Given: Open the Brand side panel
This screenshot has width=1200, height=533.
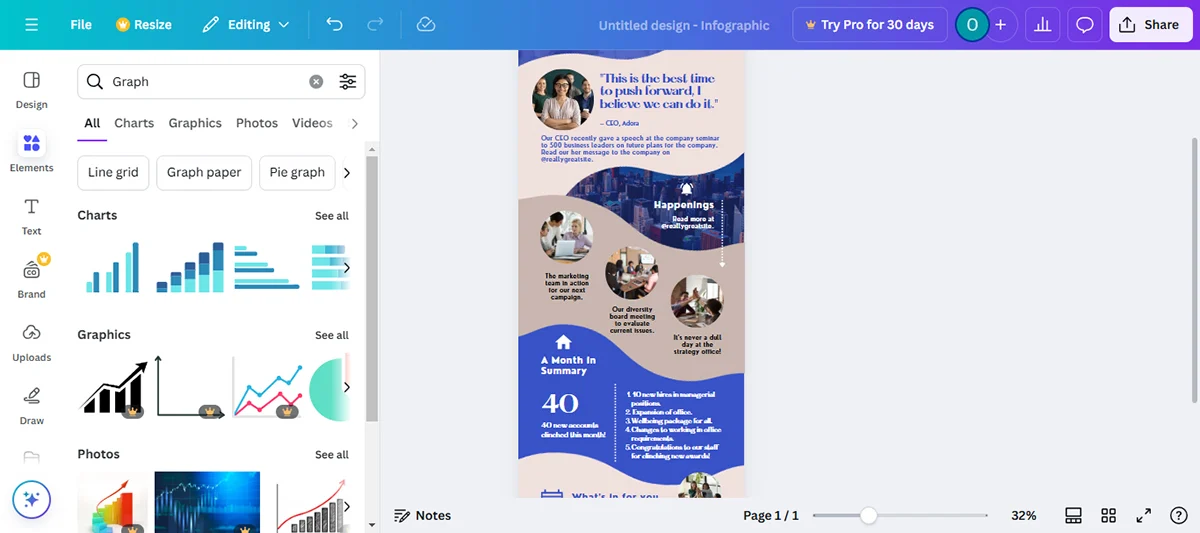Looking at the screenshot, I should point(31,278).
